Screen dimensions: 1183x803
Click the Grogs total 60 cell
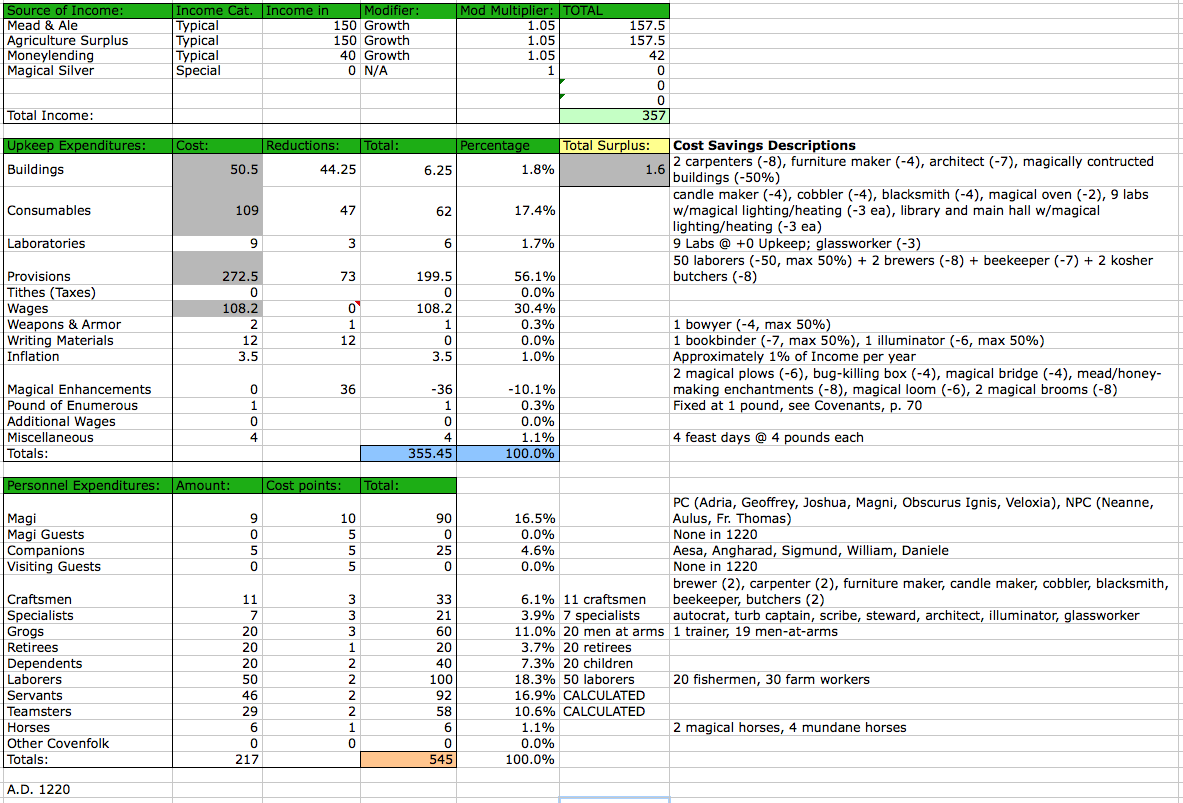pyautogui.click(x=409, y=632)
